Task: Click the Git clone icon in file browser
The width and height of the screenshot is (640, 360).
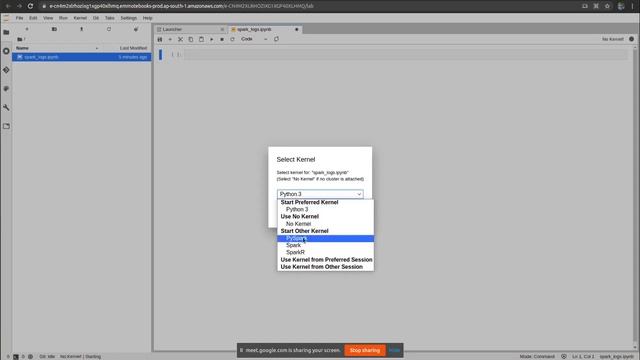Action: 136,29
